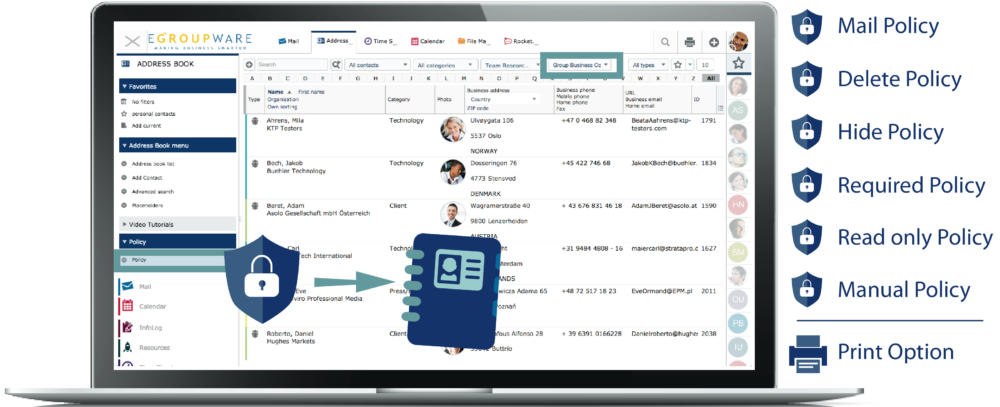Click the contact search input field
Screen dimensions: 1000x407
(x=292, y=64)
